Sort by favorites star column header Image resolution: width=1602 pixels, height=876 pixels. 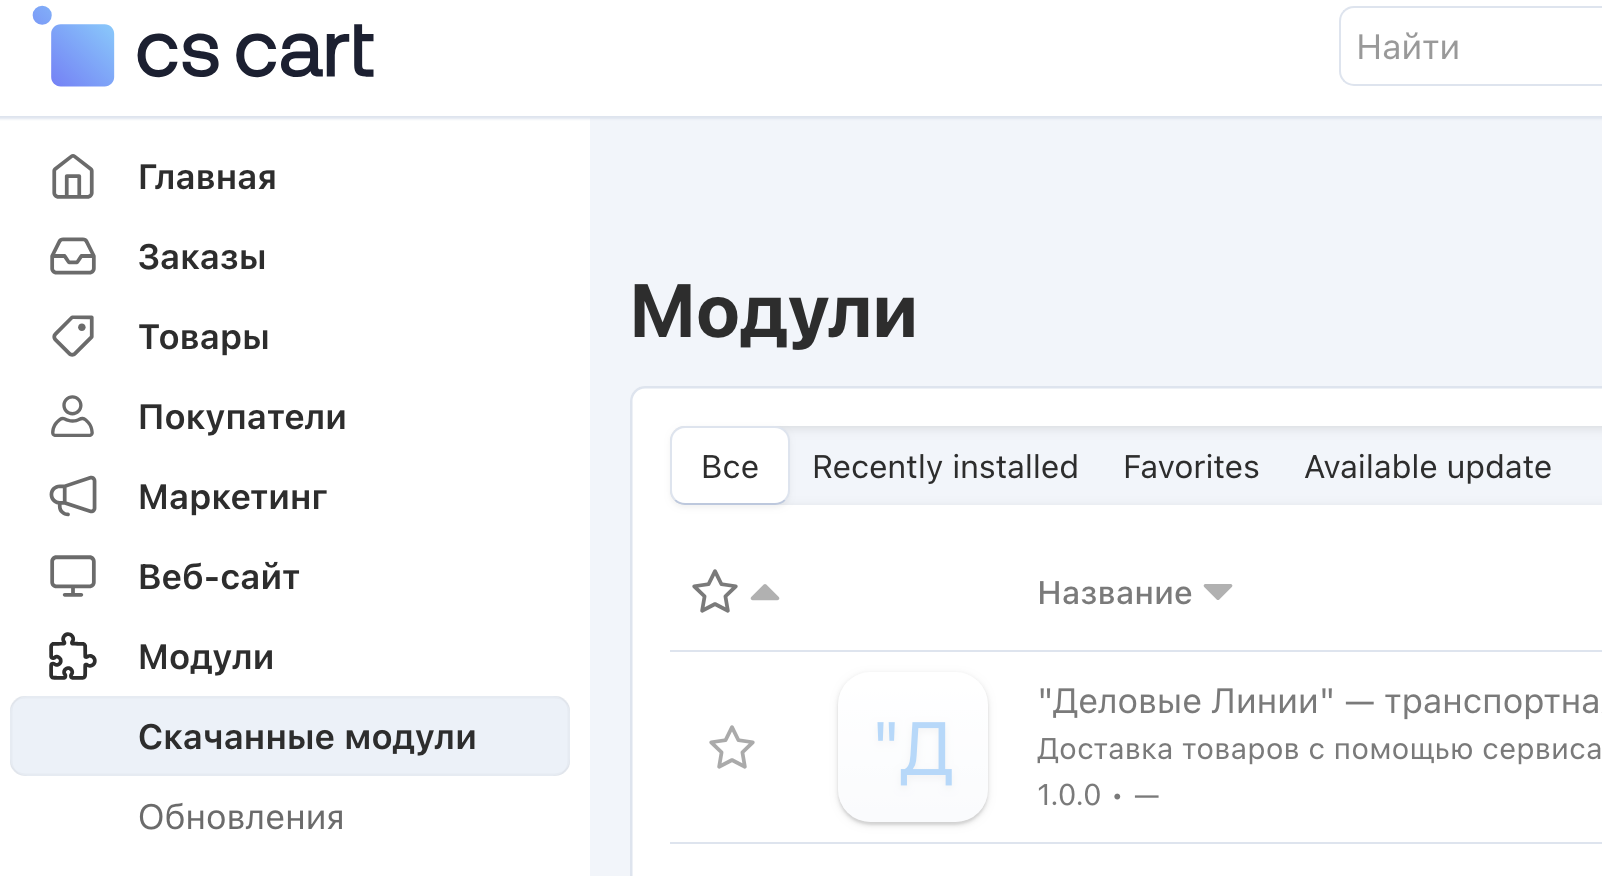[x=716, y=592]
